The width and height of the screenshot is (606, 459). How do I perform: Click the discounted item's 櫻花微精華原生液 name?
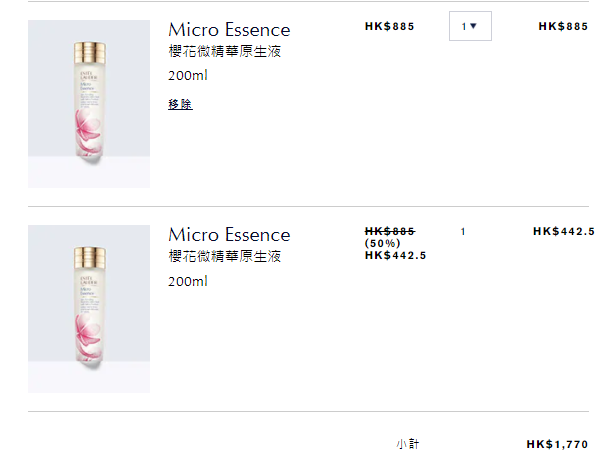tap(224, 257)
